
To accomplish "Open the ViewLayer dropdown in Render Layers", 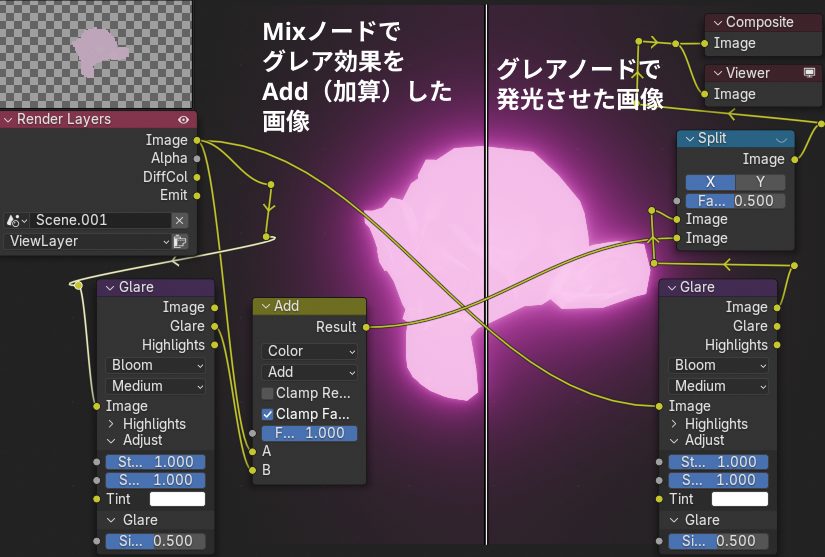I will point(88,241).
